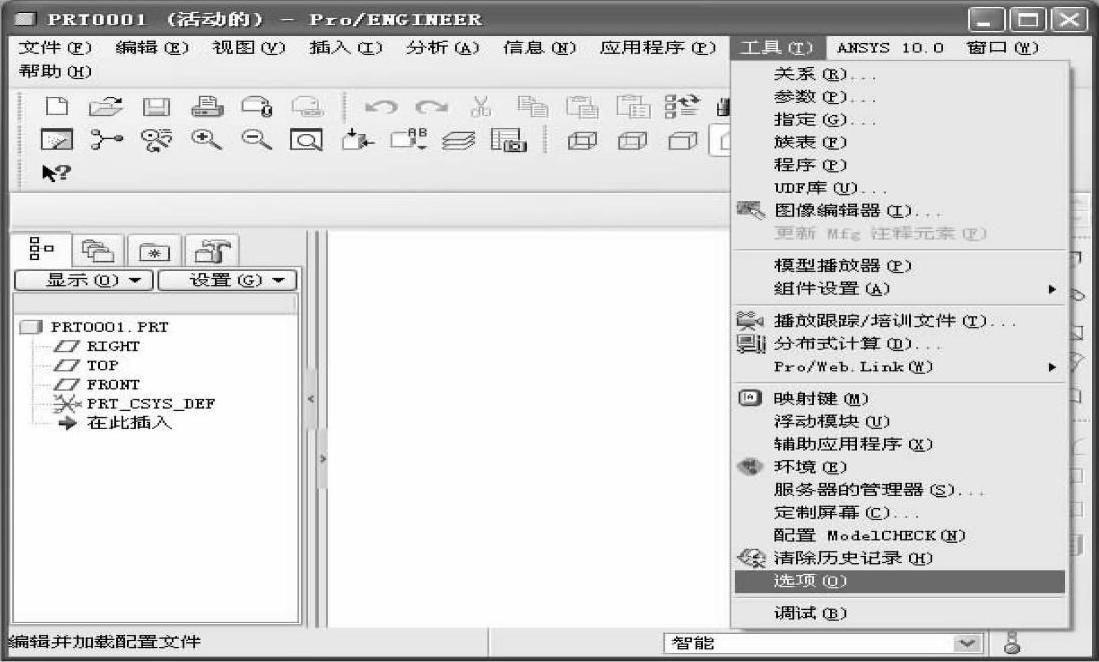Open the 文件(F) menu
The height and width of the screenshot is (662, 1099).
click(x=55, y=48)
